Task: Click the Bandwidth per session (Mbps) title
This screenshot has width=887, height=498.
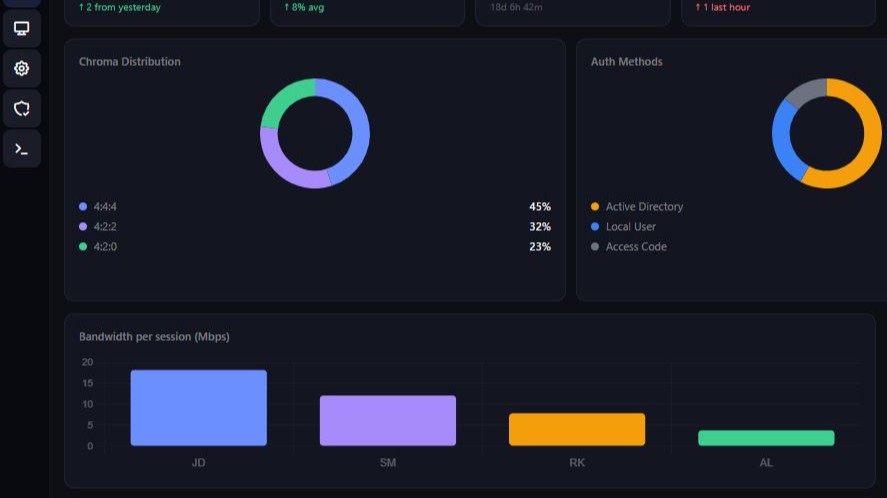Action: point(154,337)
